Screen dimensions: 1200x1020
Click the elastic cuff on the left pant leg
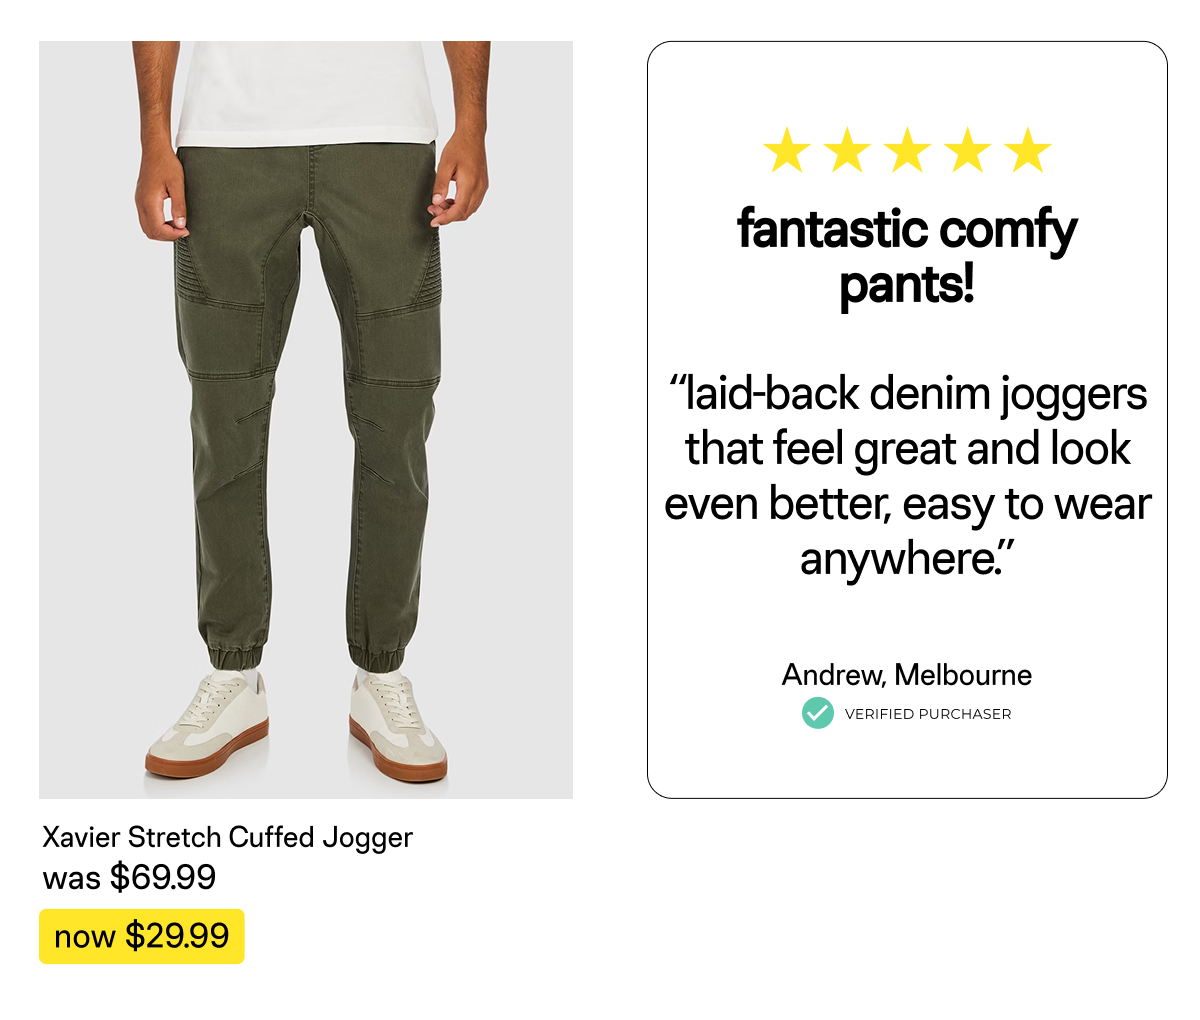pyautogui.click(x=236, y=654)
